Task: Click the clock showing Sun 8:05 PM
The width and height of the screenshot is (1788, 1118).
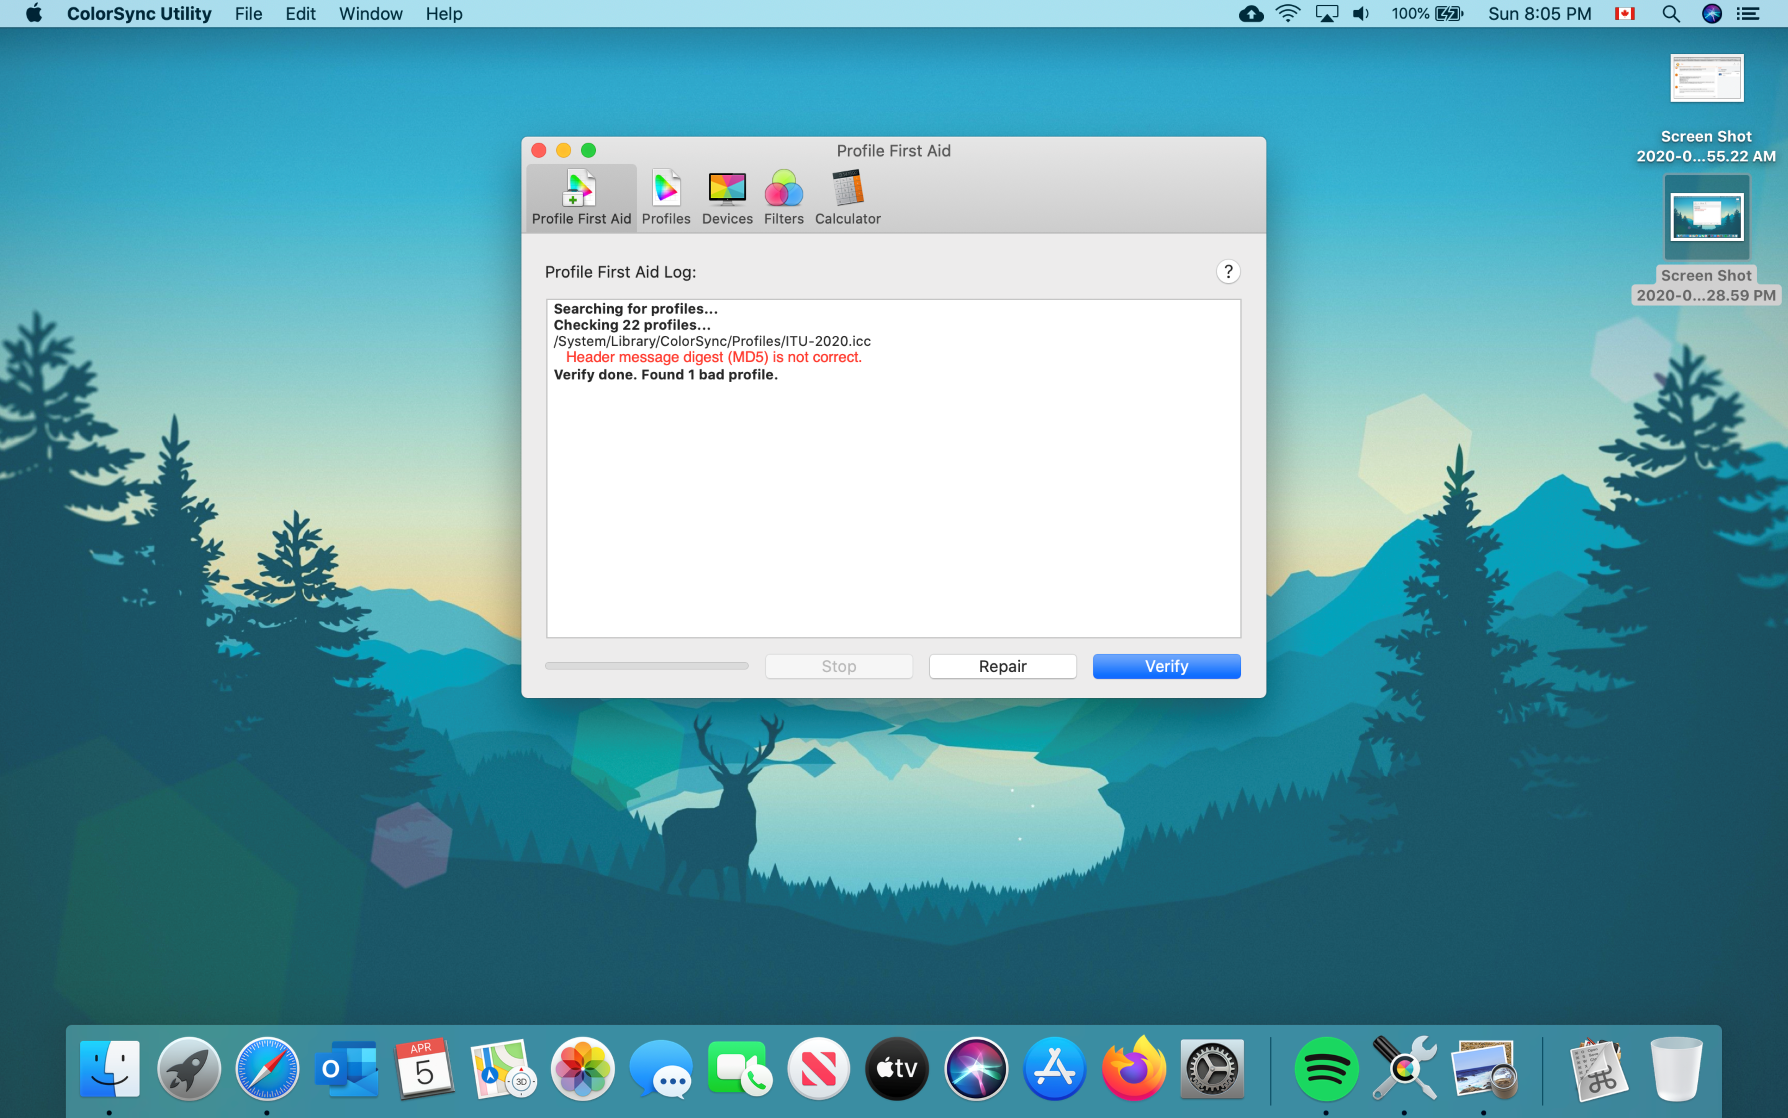Action: point(1540,14)
